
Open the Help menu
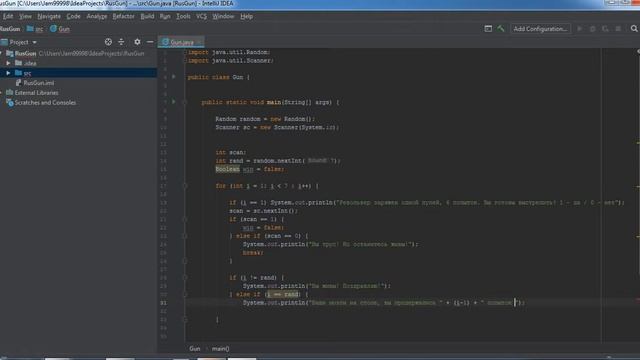point(247,16)
